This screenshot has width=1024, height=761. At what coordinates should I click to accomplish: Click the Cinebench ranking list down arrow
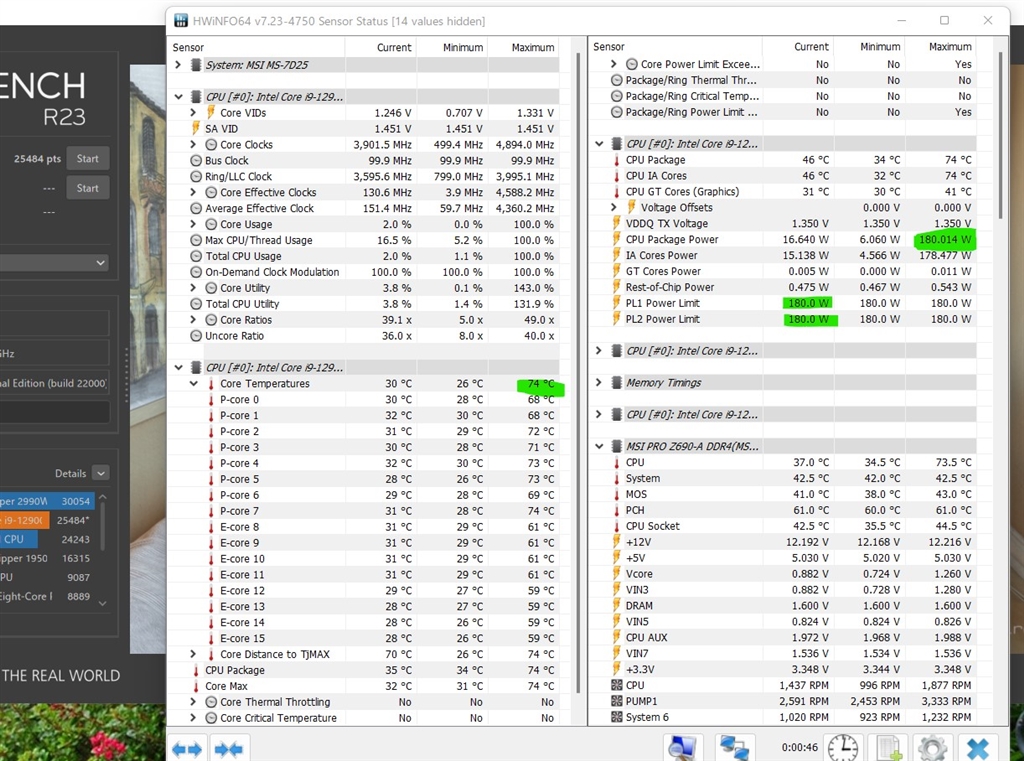tap(103, 603)
